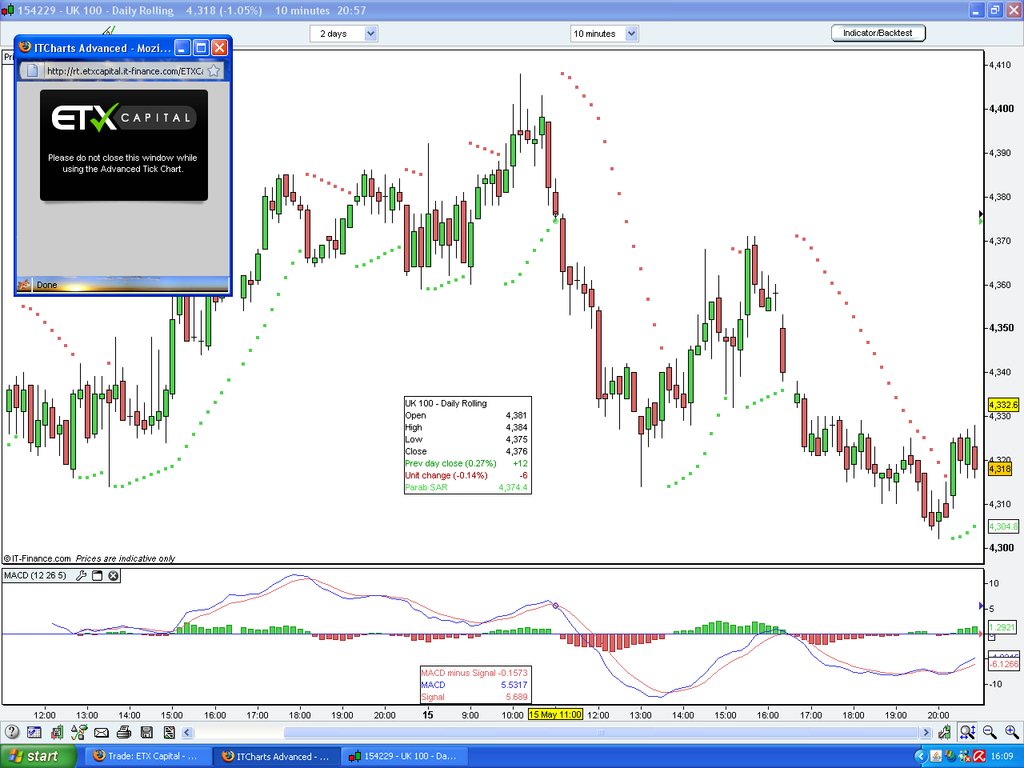Image resolution: width=1024 pixels, height=768 pixels.
Task: Click the Windows Messenger tray icon
Action: click(952, 756)
